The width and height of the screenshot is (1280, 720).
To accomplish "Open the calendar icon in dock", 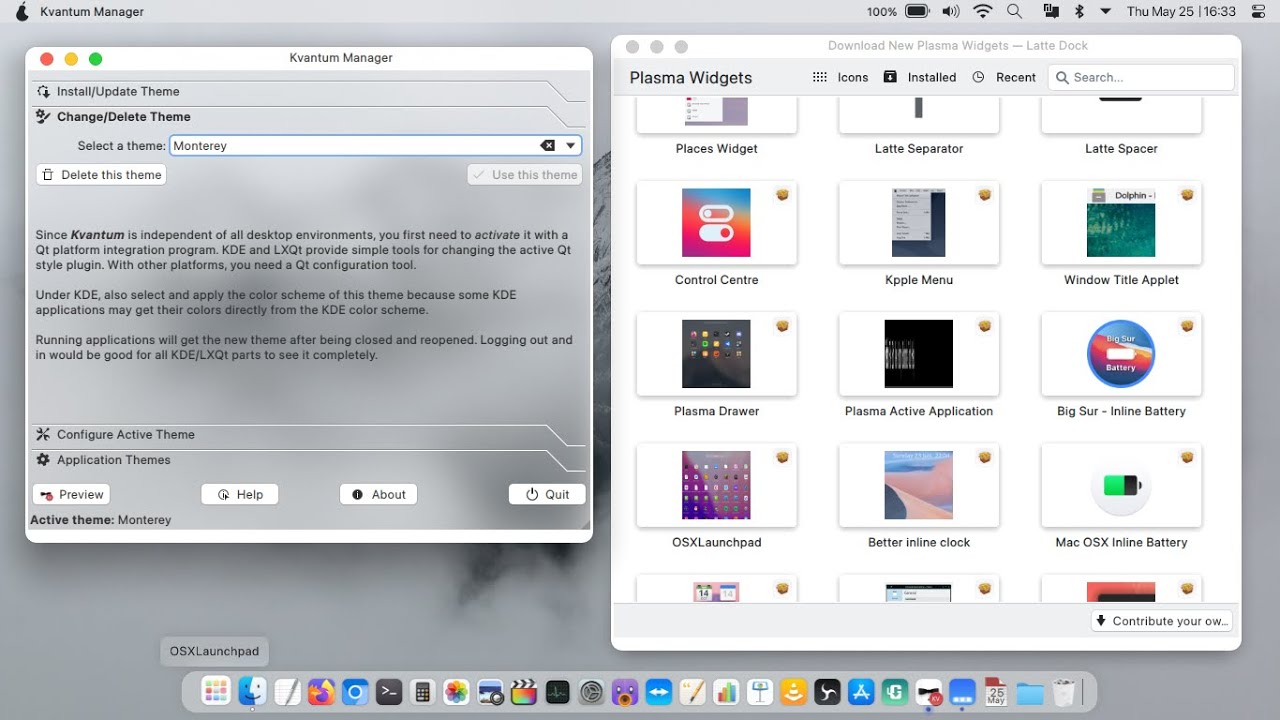I will click(x=996, y=691).
